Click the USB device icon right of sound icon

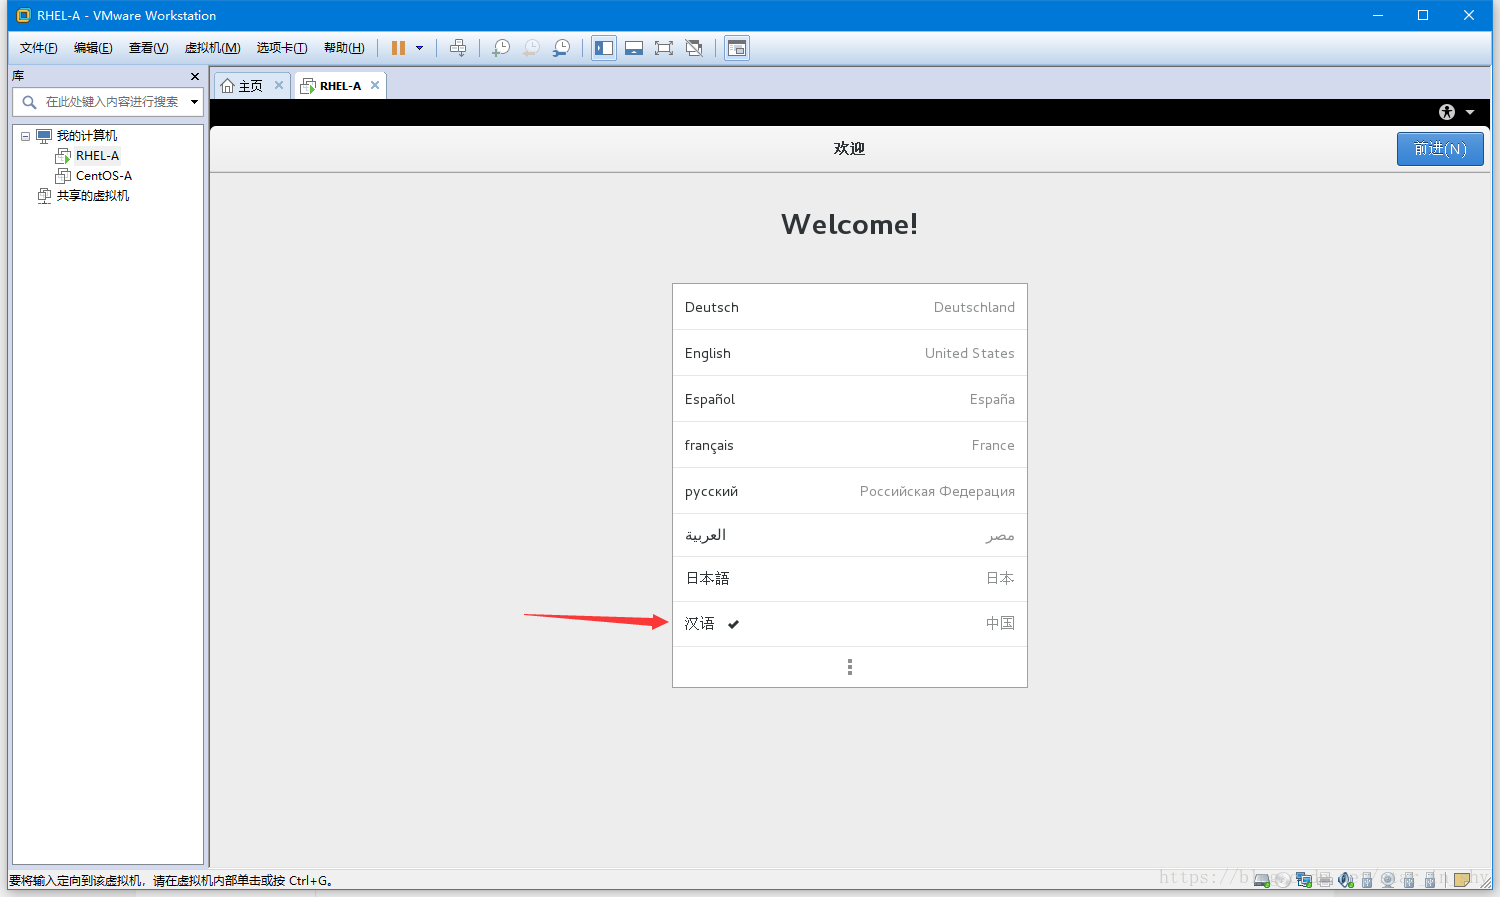(x=1367, y=880)
